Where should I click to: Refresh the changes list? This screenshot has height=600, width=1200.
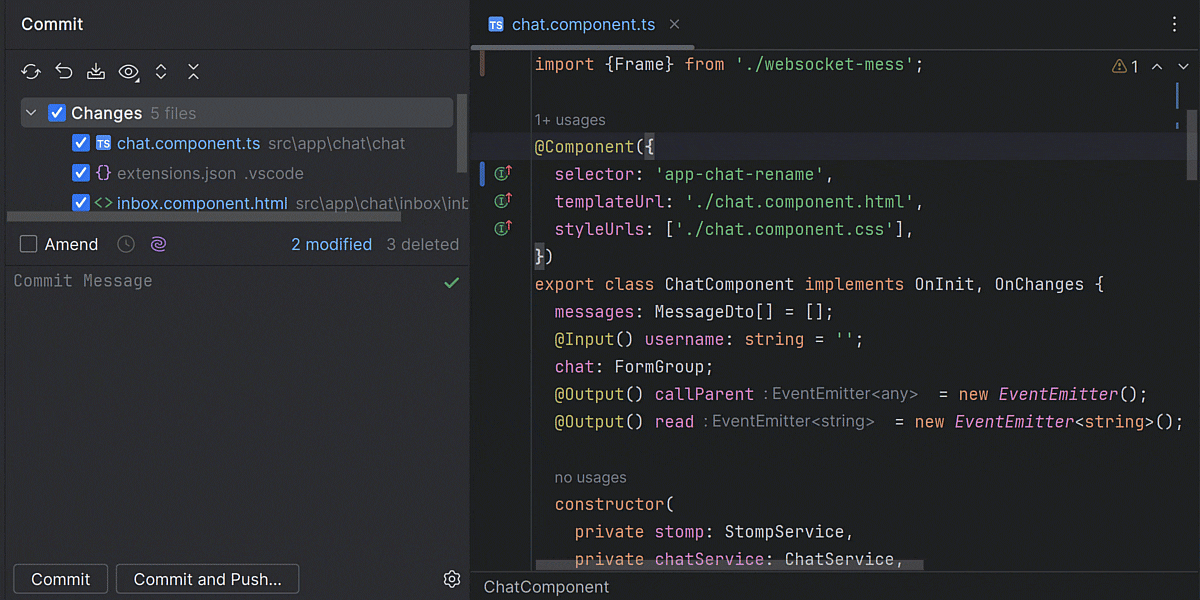pyautogui.click(x=30, y=71)
